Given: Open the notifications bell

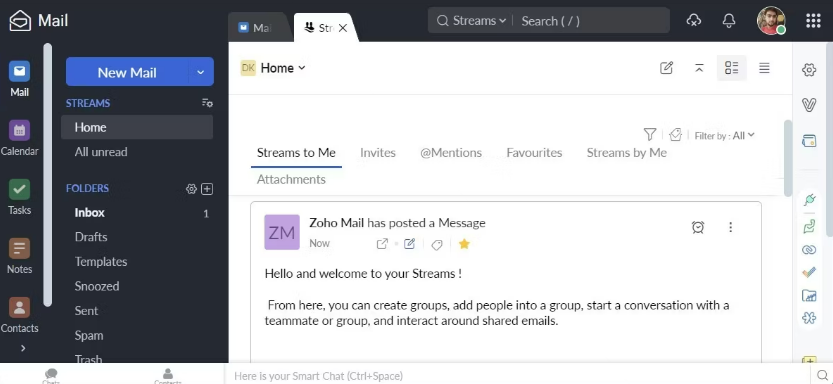Looking at the screenshot, I should point(729,21).
